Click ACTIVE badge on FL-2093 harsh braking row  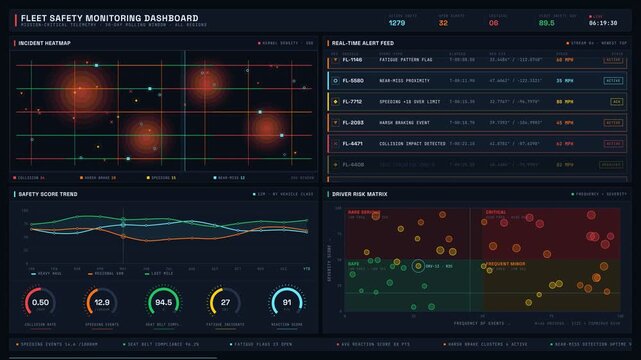point(613,123)
